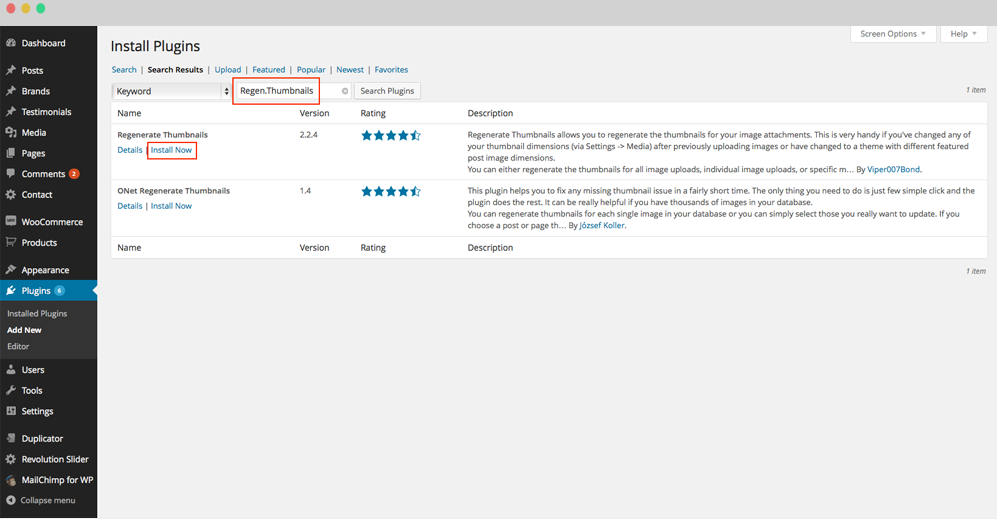Clear the search field with the x icon
Viewport: 997px width, 519px height.
point(345,91)
